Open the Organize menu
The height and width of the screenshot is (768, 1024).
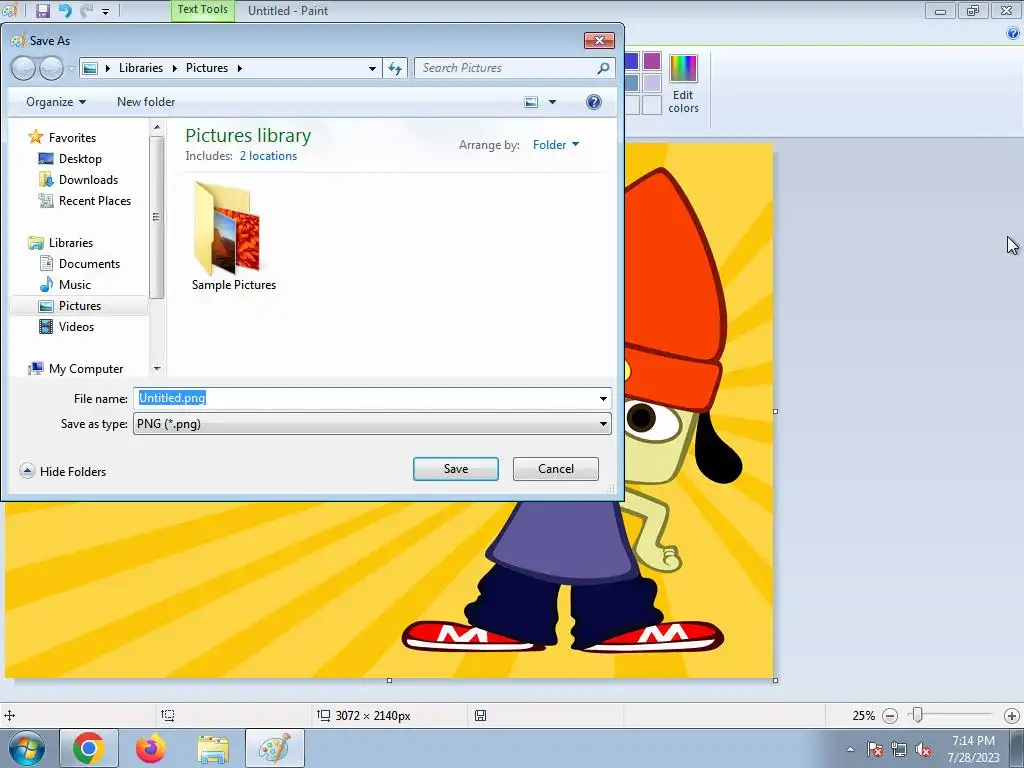coord(56,102)
